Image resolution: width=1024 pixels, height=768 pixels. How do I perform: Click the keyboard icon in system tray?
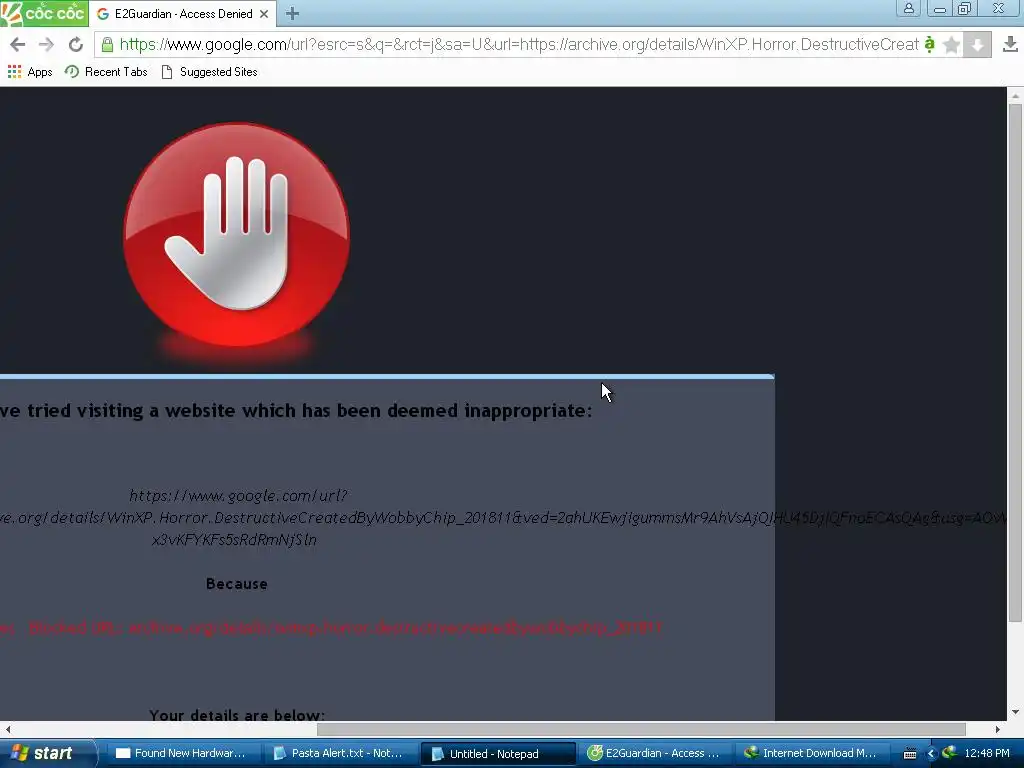910,754
